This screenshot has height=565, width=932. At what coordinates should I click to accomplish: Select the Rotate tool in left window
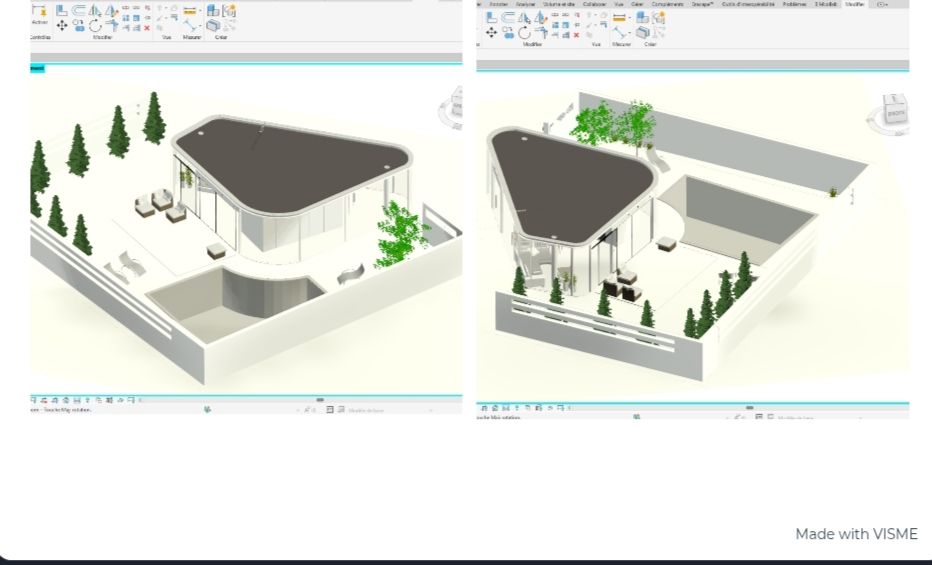(95, 26)
